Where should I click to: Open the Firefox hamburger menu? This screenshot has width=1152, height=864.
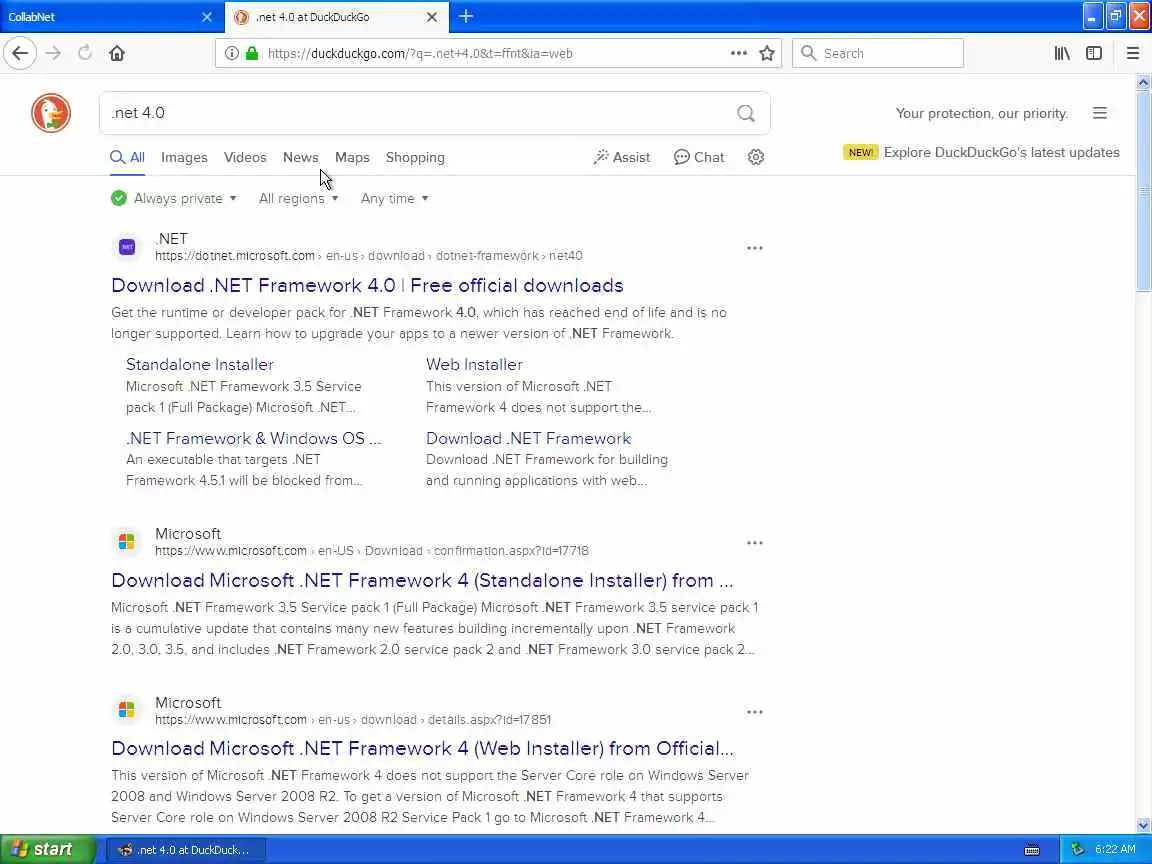(x=1132, y=53)
